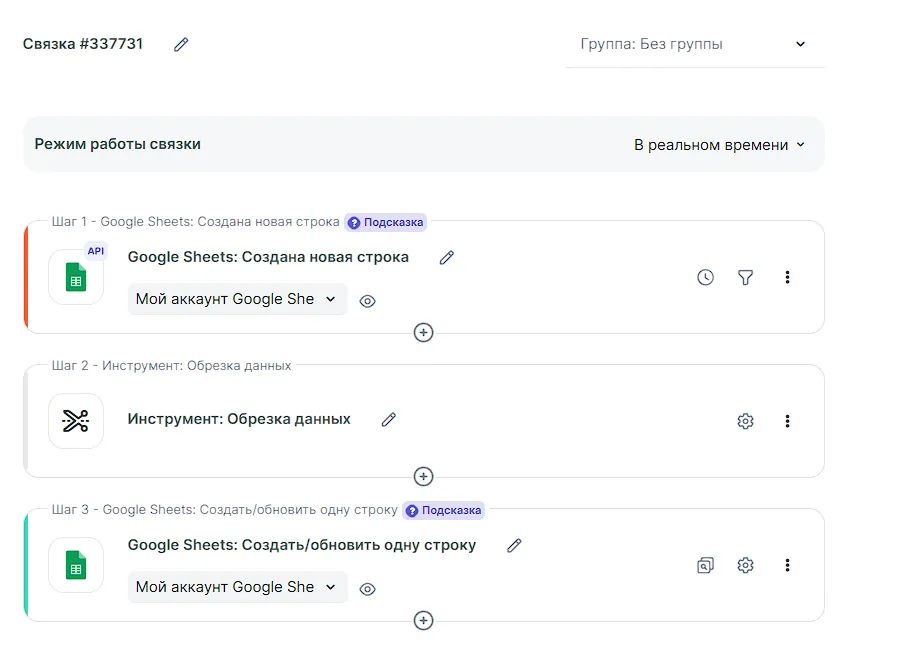Open account dropdown in step 1
The height and width of the screenshot is (667, 902).
tap(237, 299)
